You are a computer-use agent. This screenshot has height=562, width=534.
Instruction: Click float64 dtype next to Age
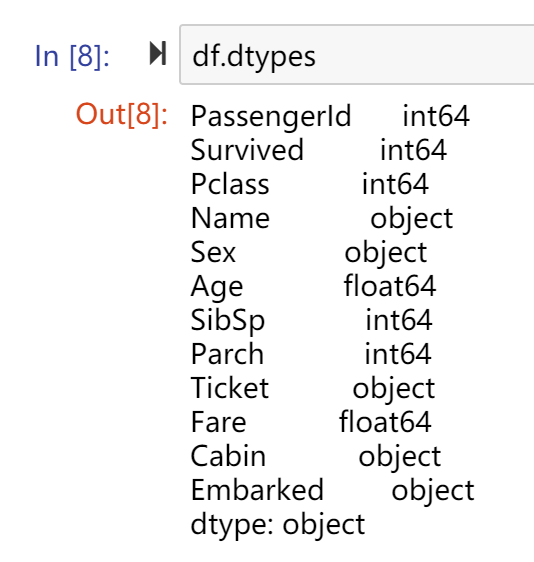[390, 286]
